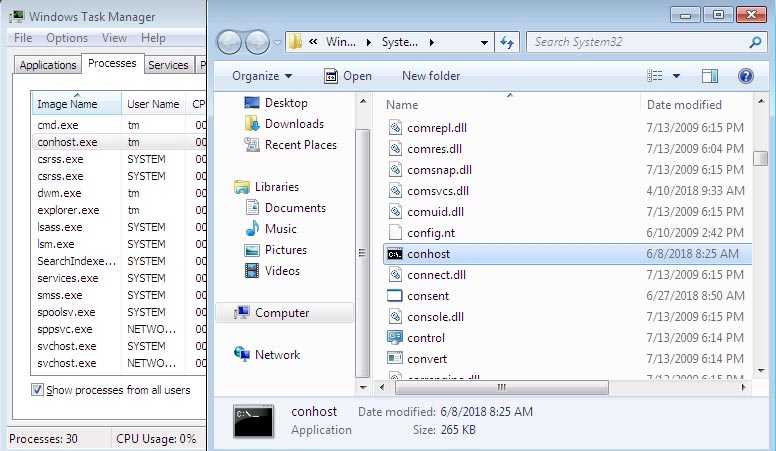Select Pictures in navigation pane

click(x=276, y=250)
